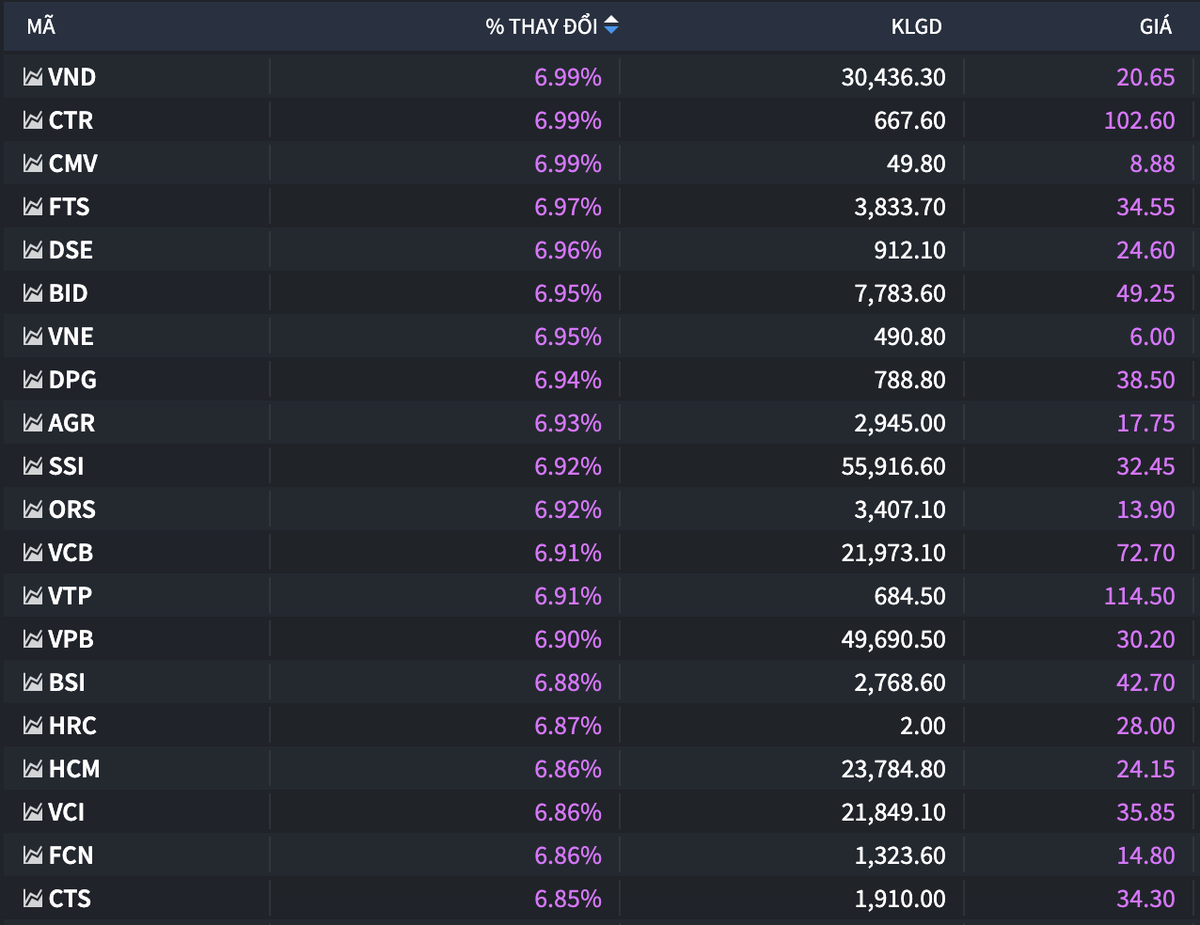Viewport: 1200px width, 925px height.
Task: Click the chart icon for FTS
Action: (x=32, y=207)
